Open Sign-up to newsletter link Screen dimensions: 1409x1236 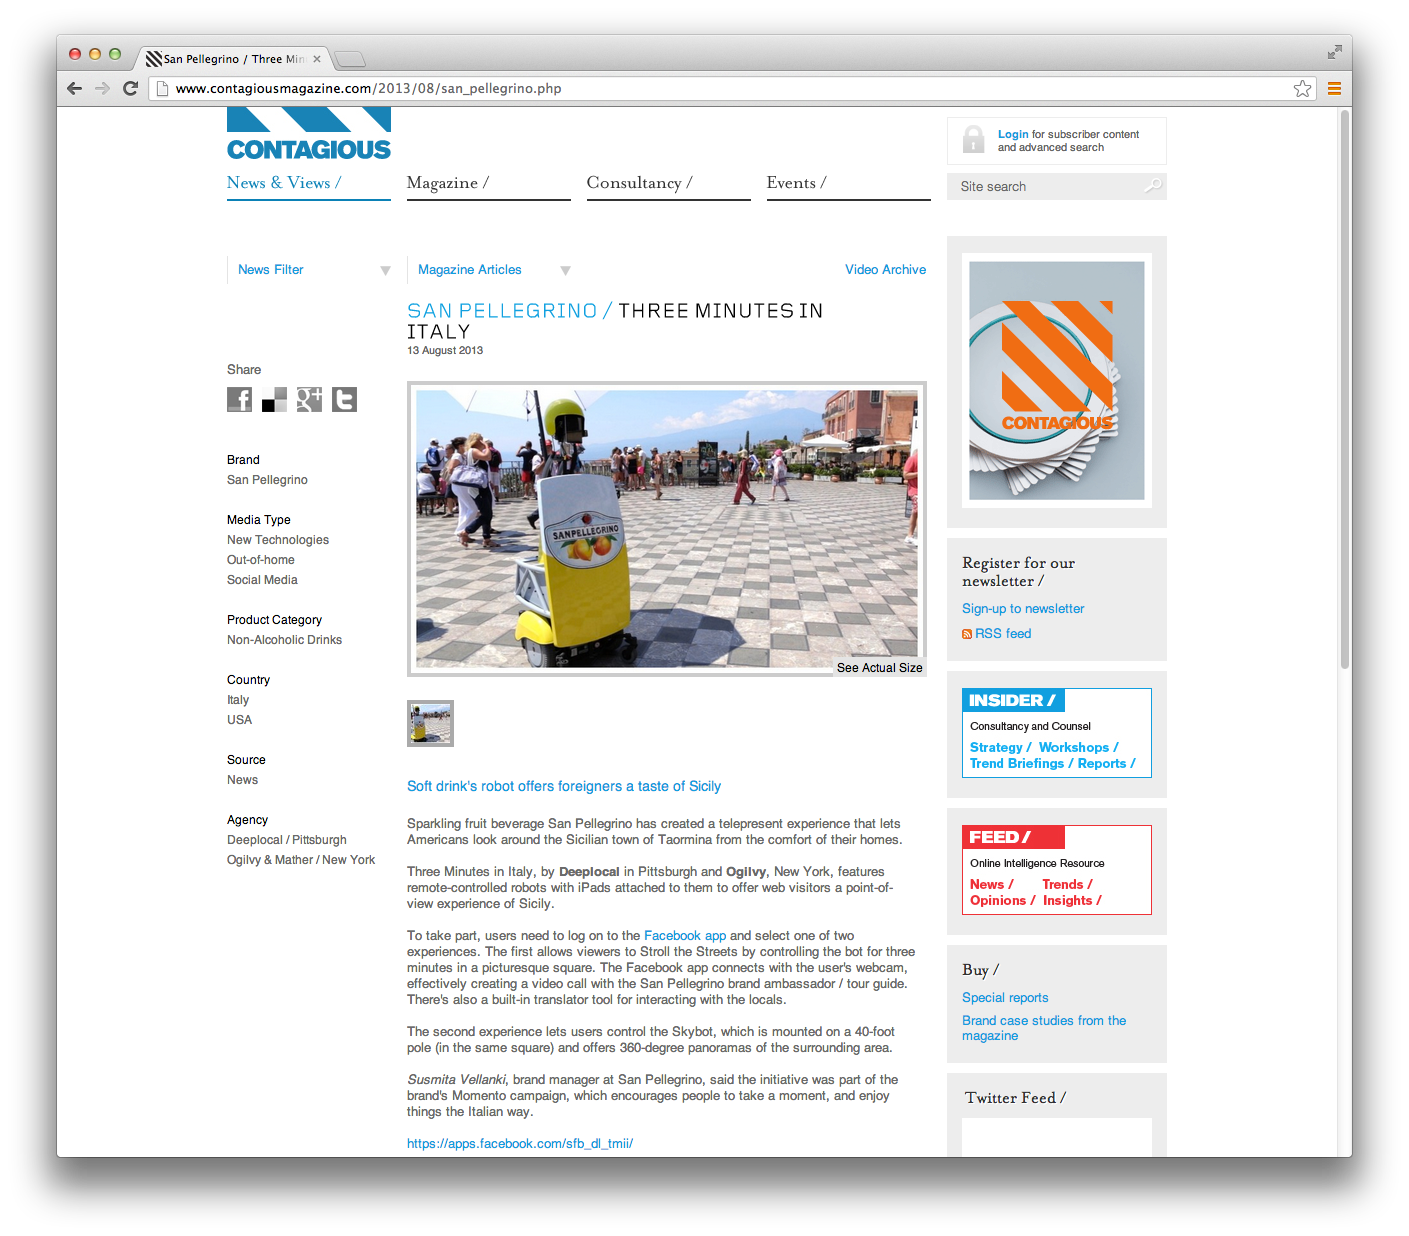click(x=1023, y=609)
